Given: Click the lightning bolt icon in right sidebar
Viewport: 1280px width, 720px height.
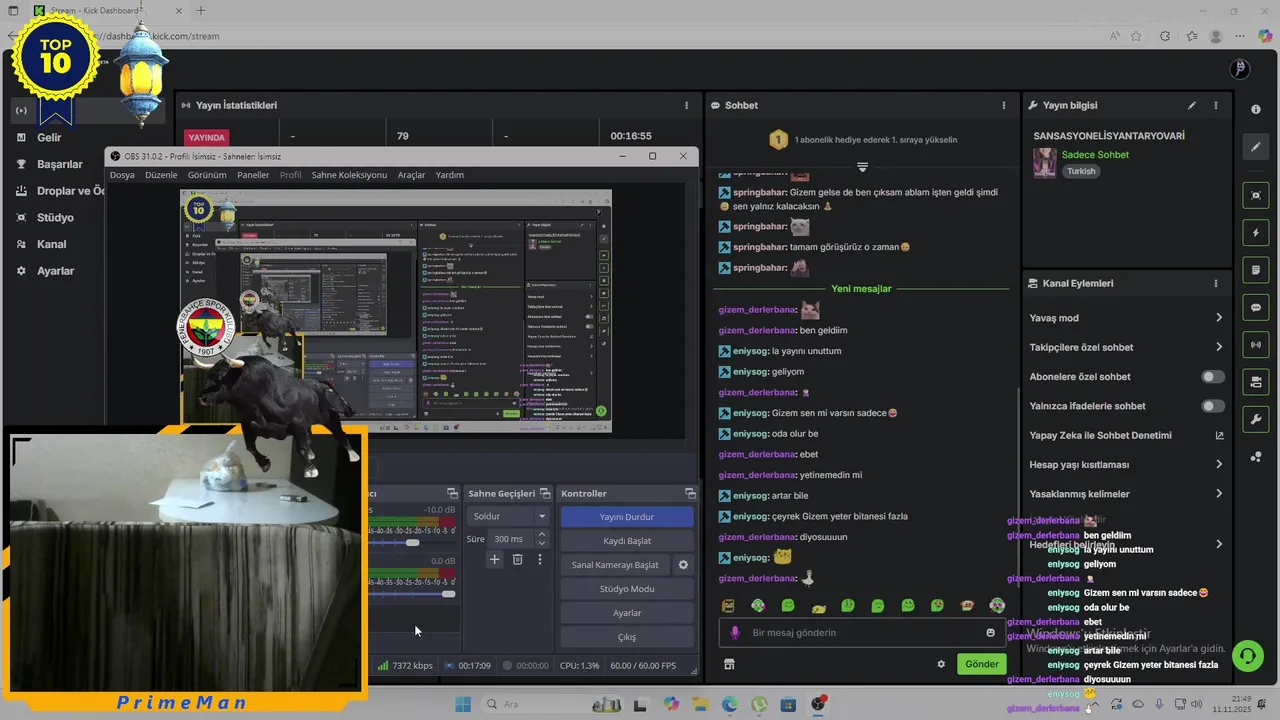Looking at the screenshot, I should coord(1256,233).
